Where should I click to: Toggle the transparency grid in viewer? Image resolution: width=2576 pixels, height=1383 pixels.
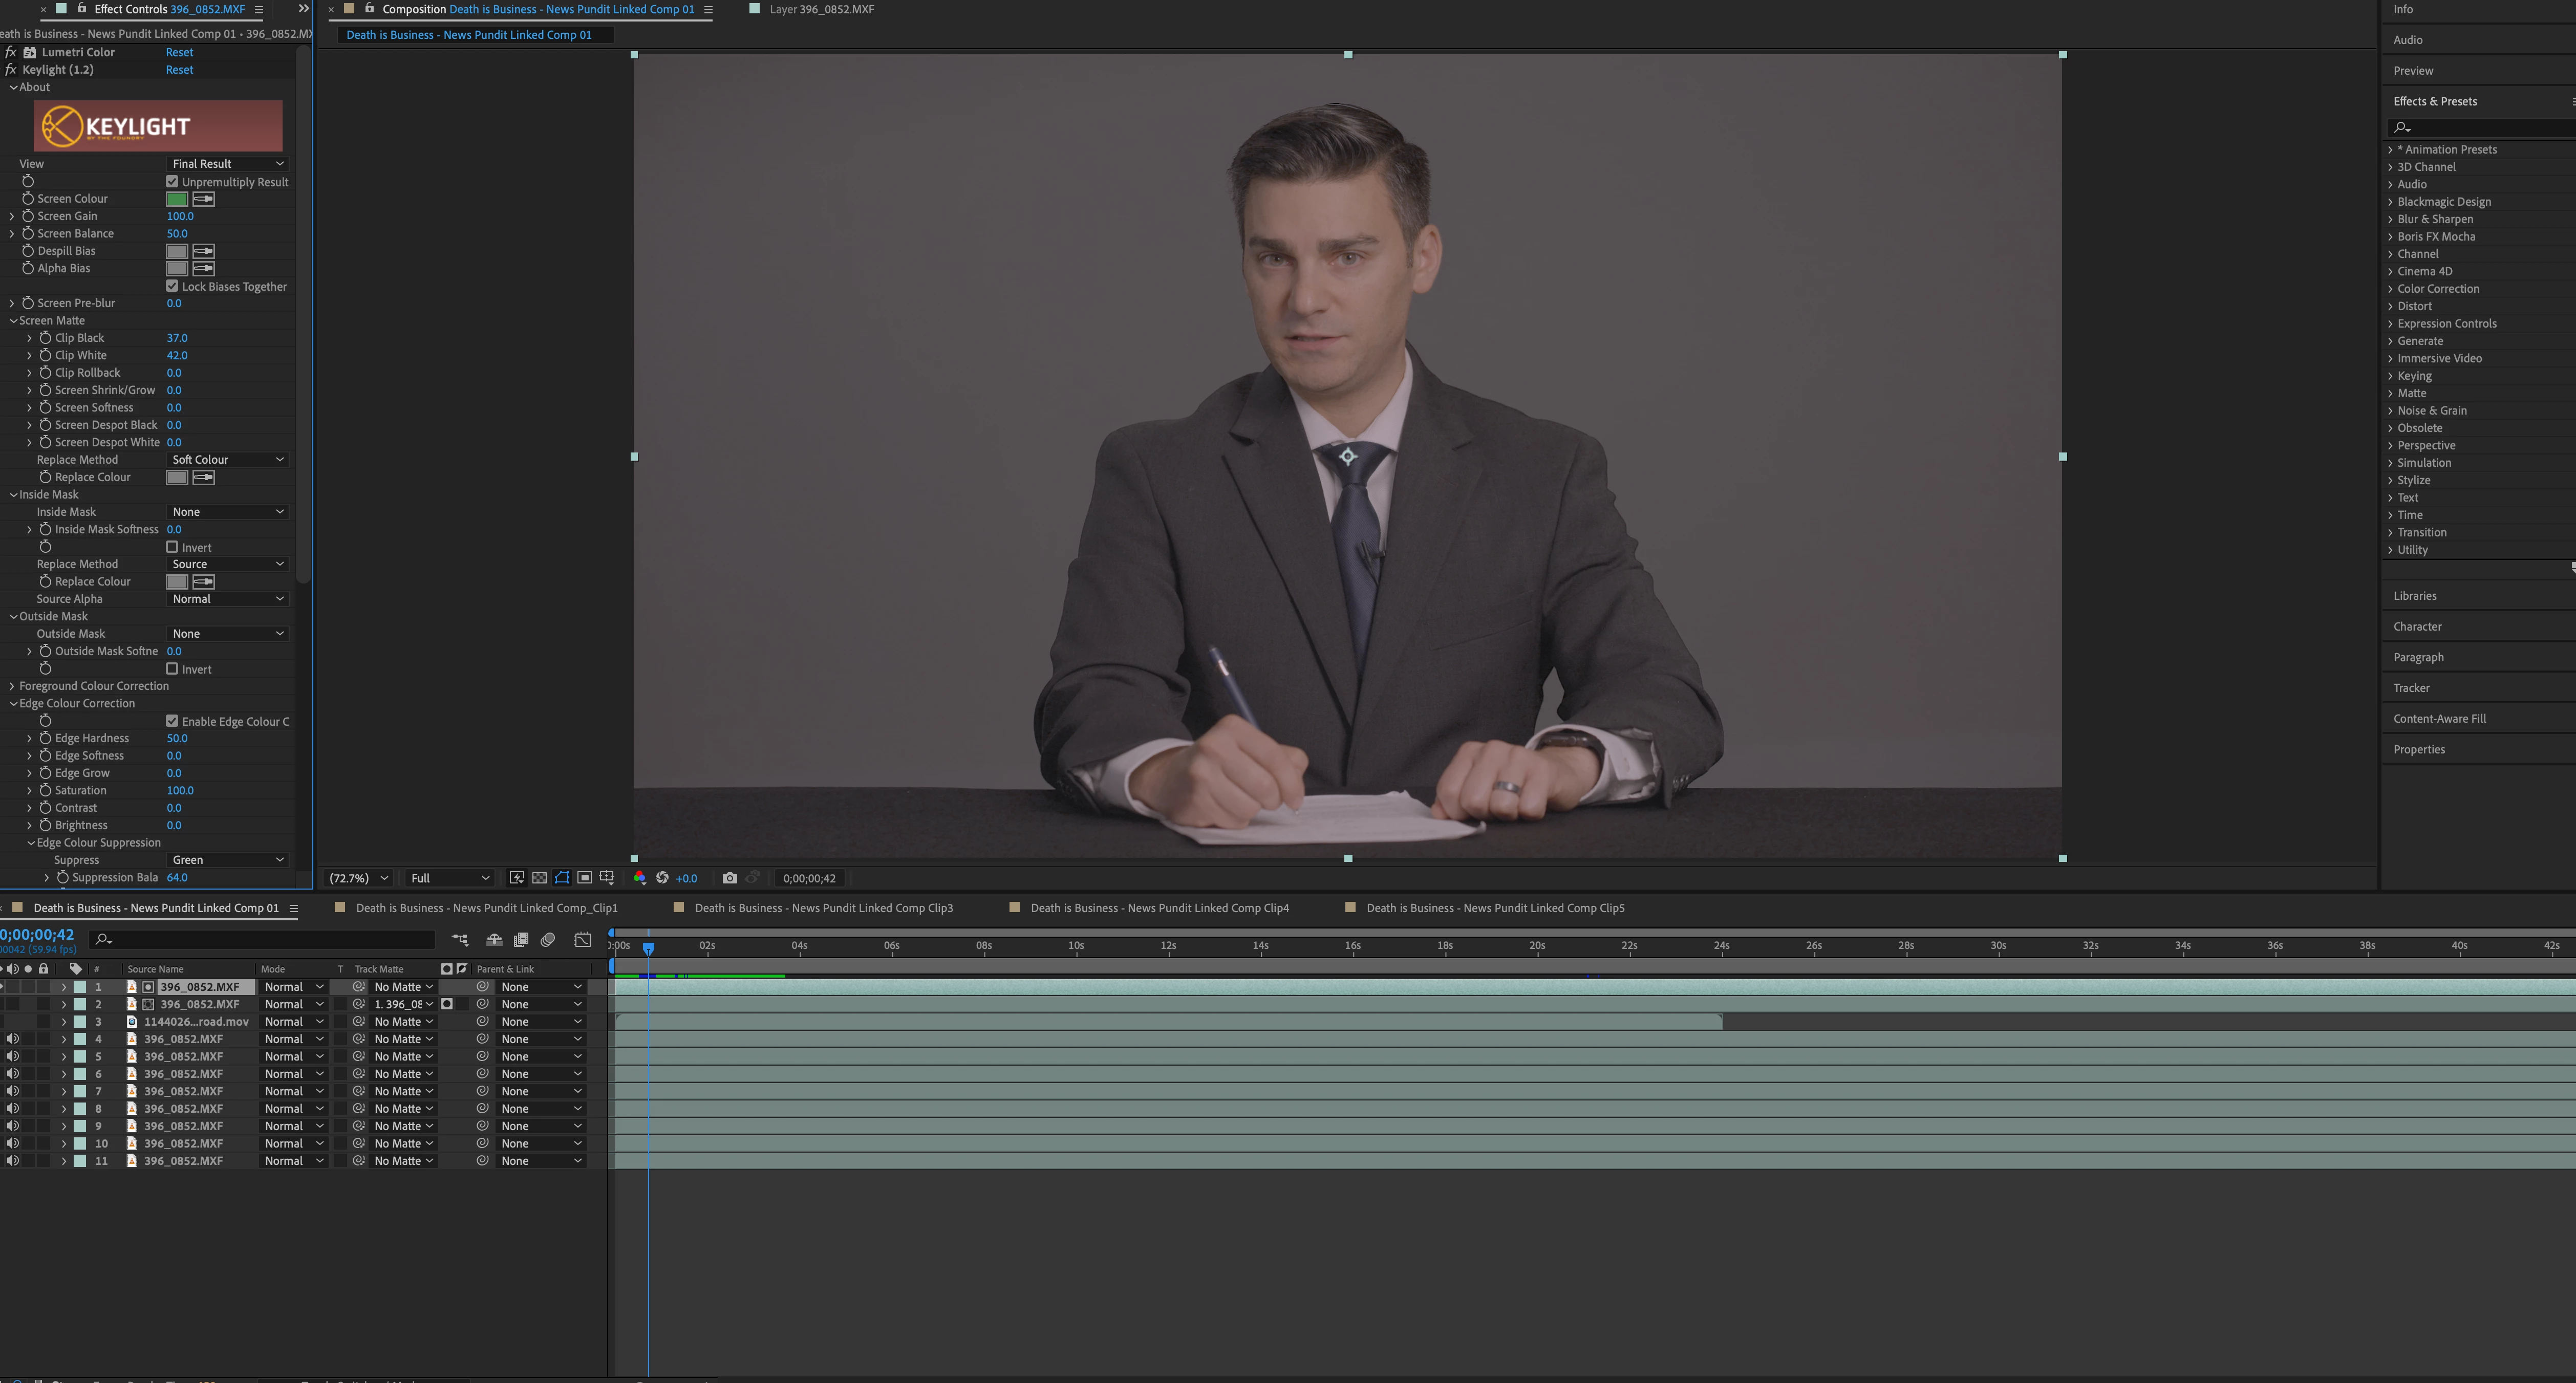[x=539, y=878]
